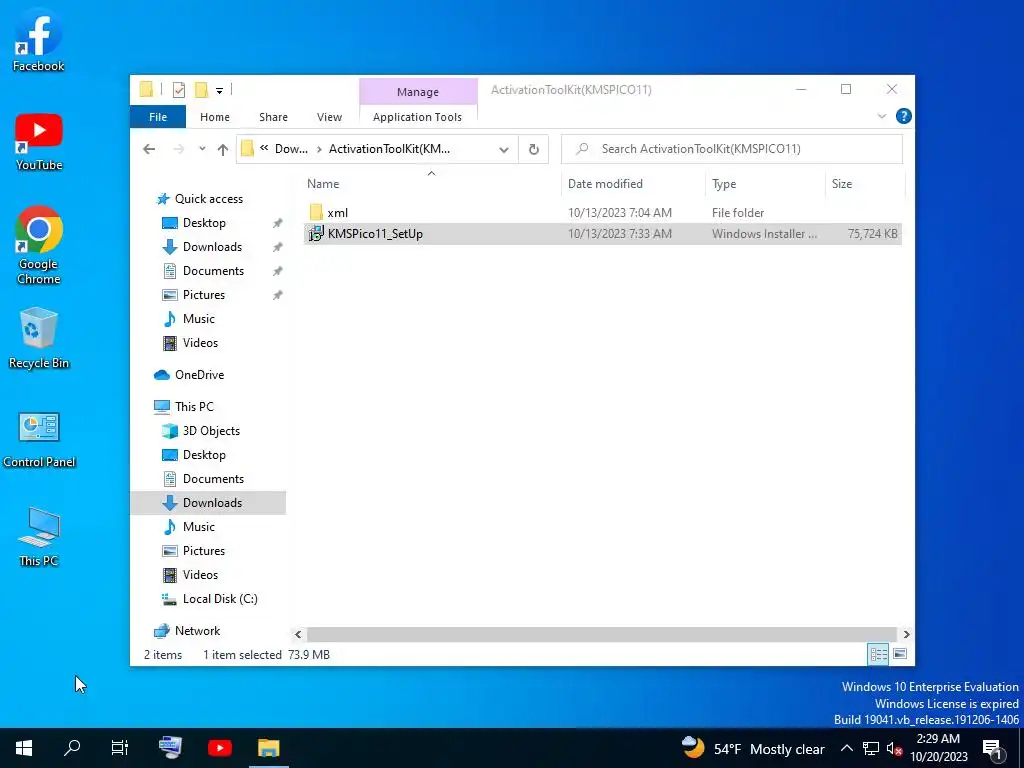Open taskbar Search
Image resolution: width=1024 pixels, height=768 pixels.
point(72,748)
